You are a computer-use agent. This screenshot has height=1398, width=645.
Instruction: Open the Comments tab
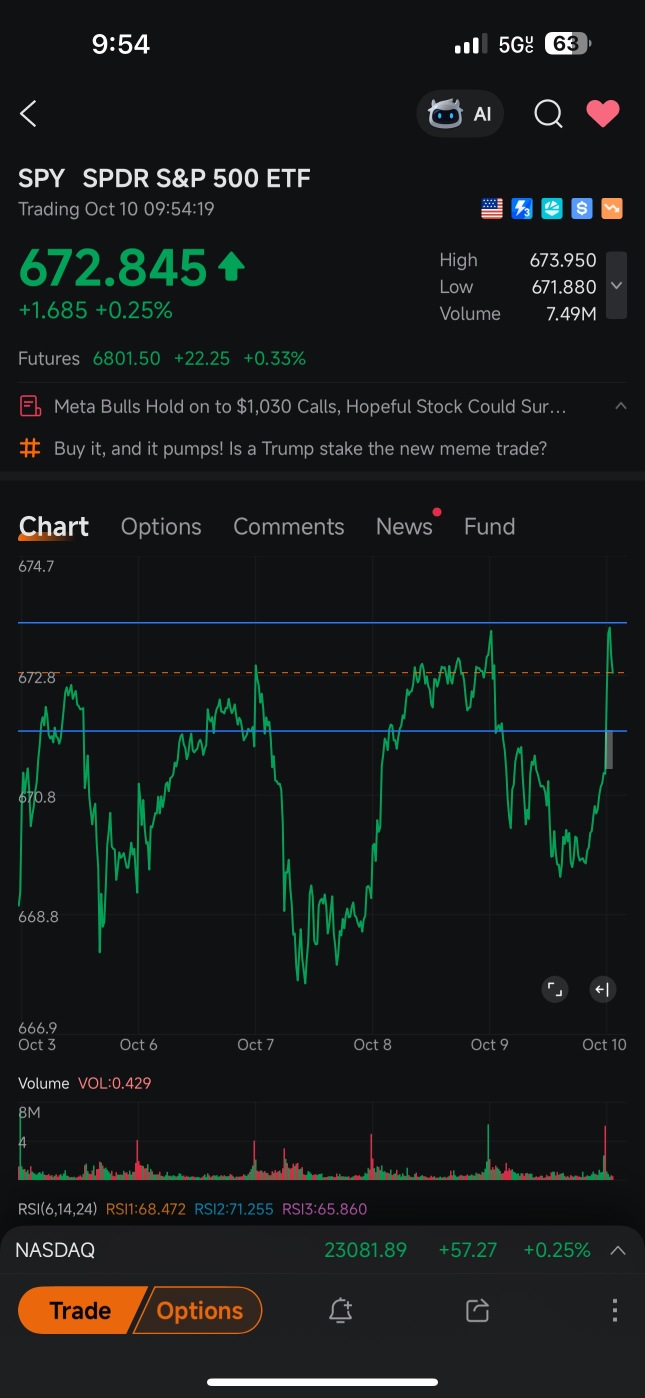288,527
